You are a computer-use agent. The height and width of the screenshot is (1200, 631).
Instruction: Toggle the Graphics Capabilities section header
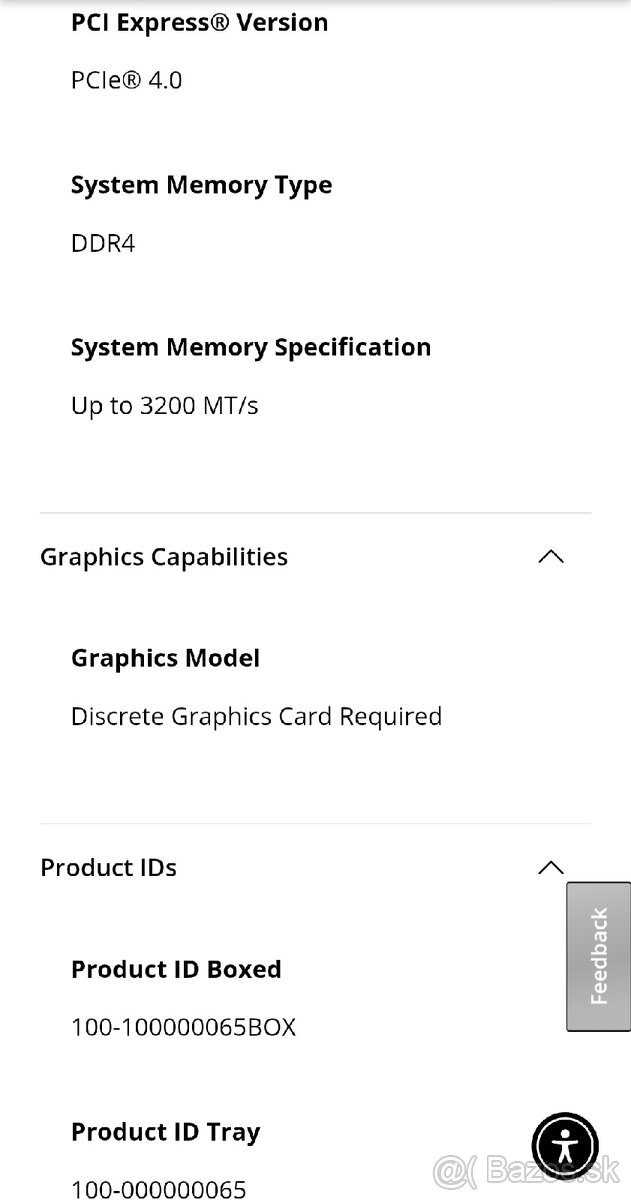pos(163,557)
